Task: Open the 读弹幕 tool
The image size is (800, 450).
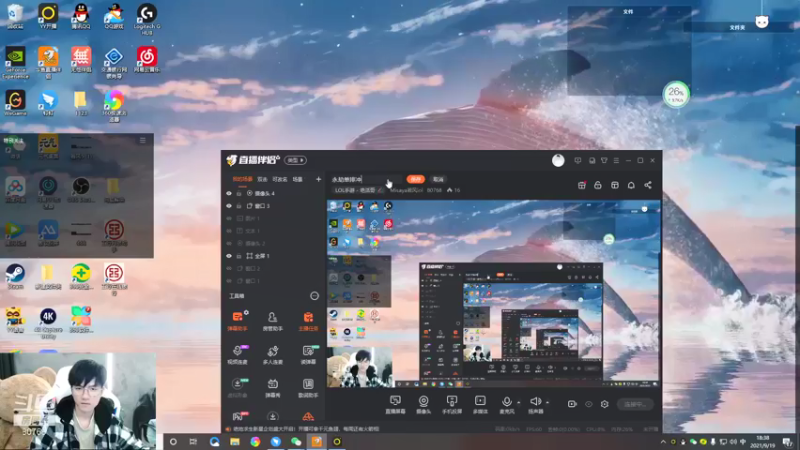Action: (x=308, y=354)
